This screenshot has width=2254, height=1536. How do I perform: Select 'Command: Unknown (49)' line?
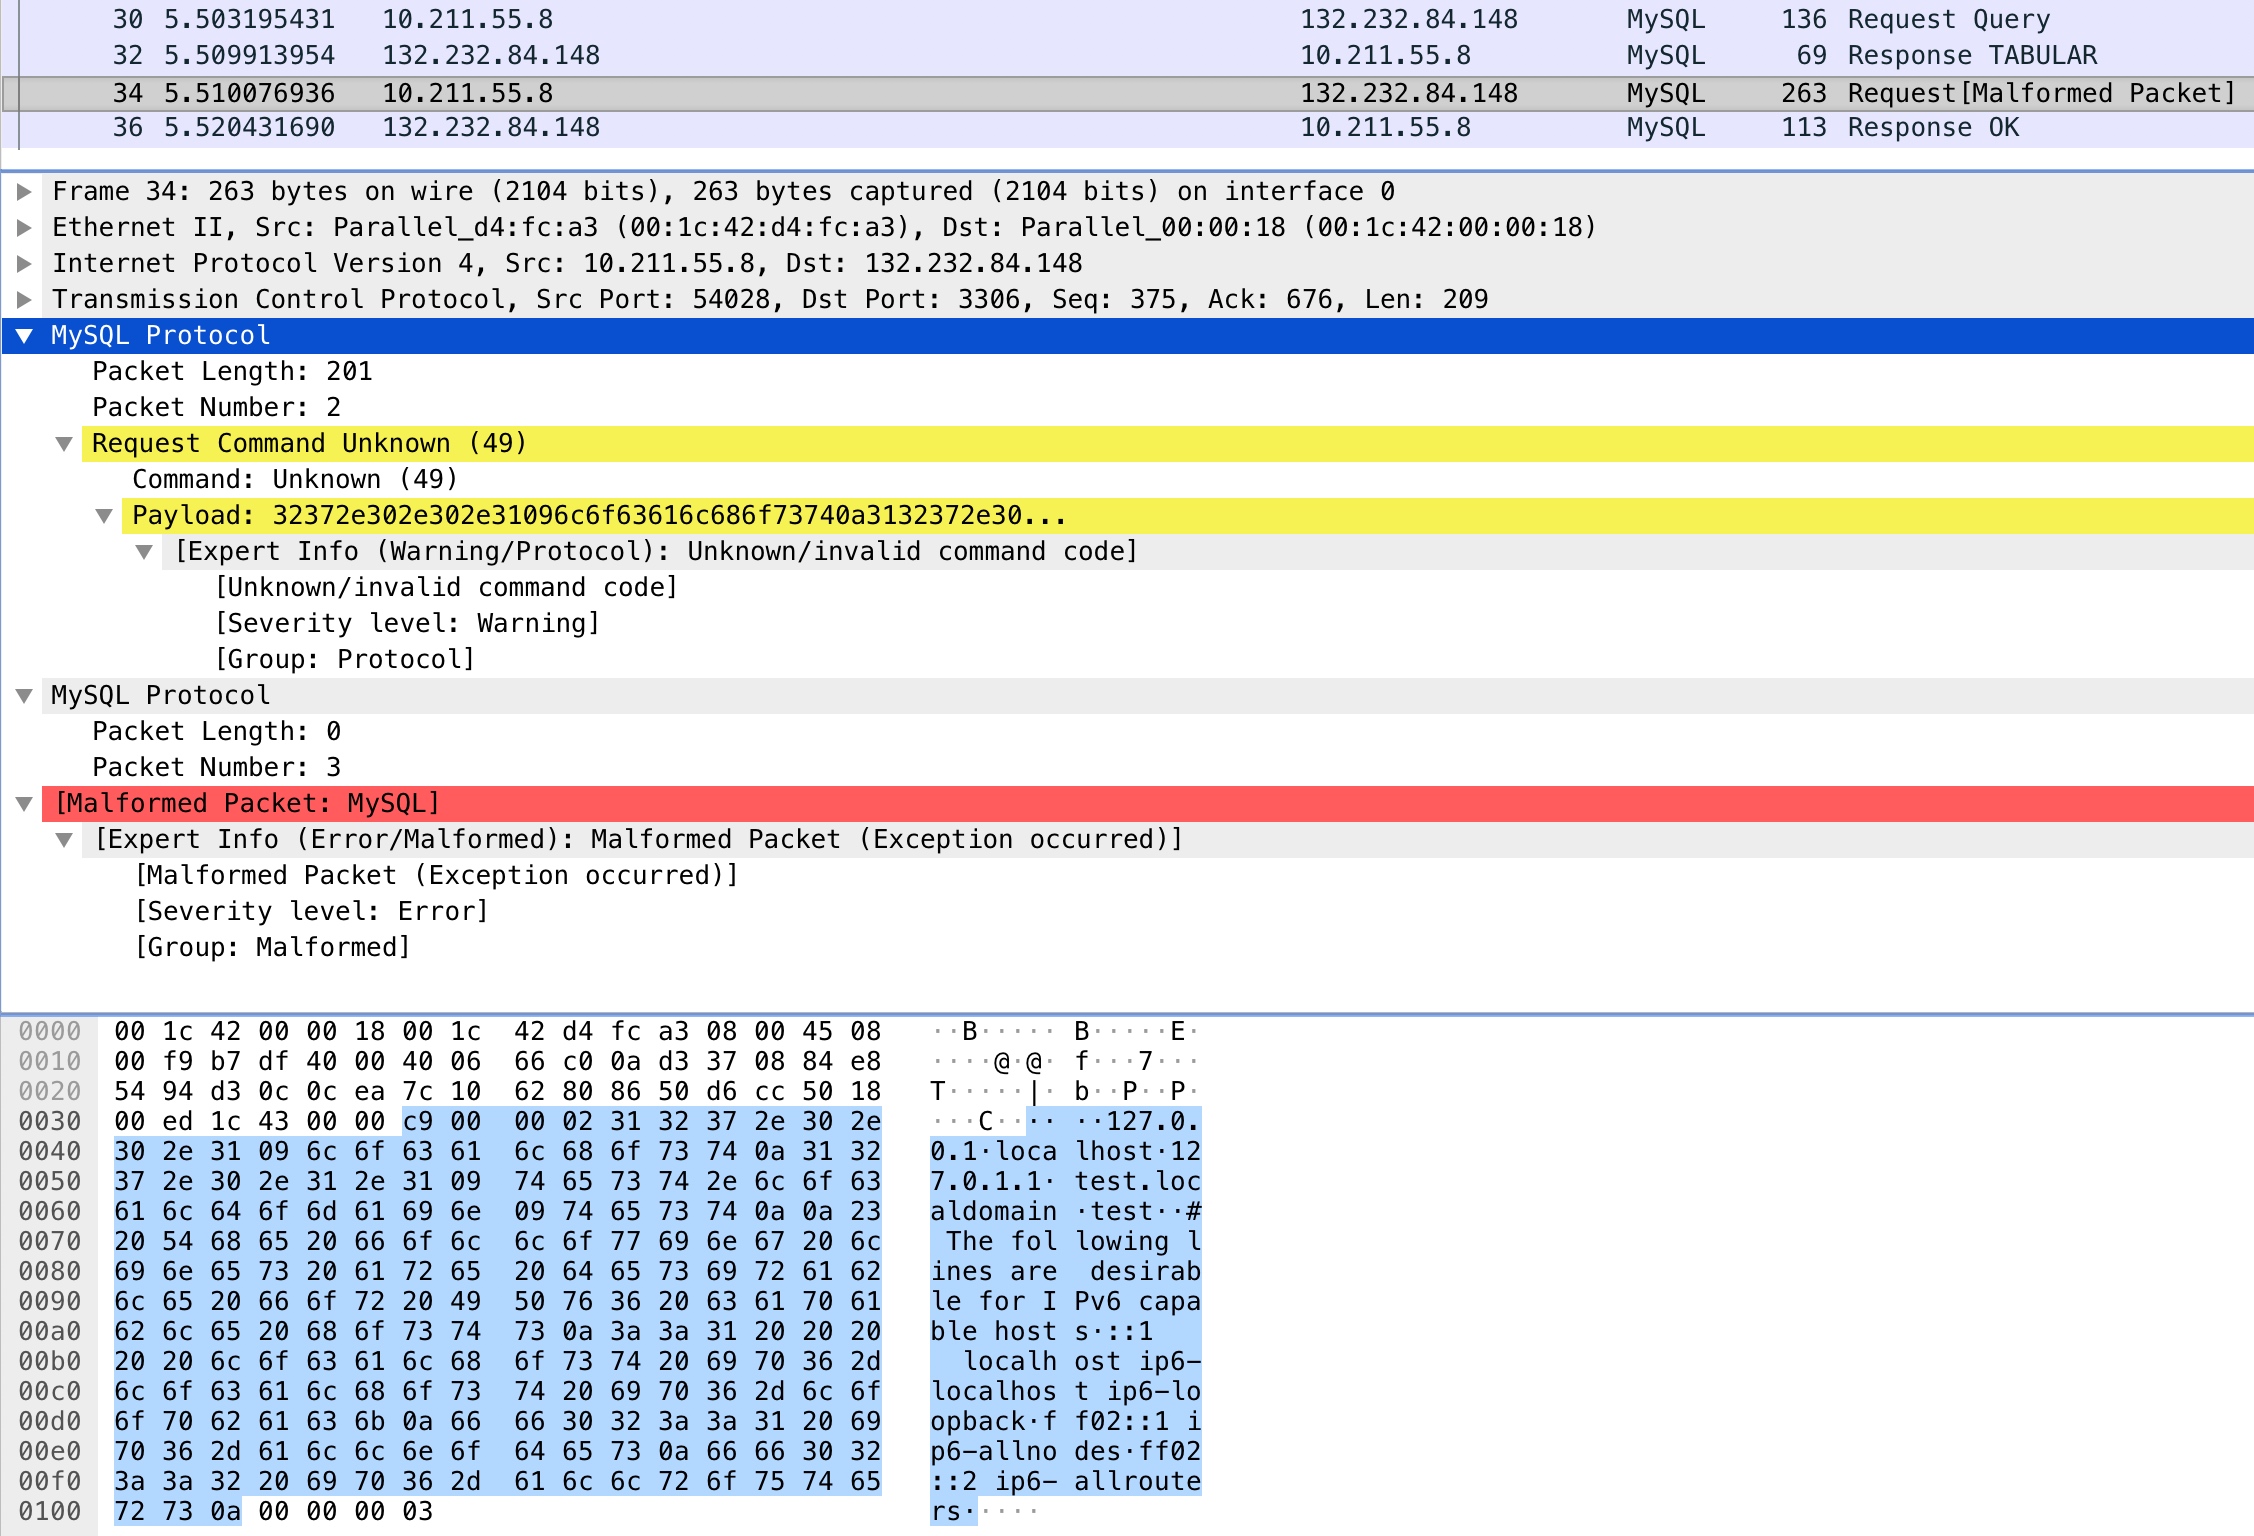point(295,479)
